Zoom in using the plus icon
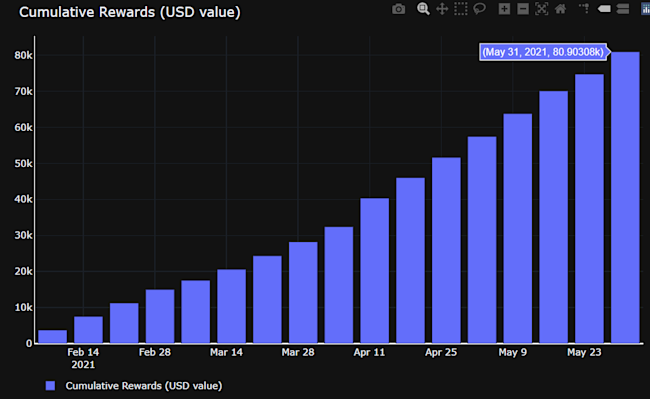Image resolution: width=650 pixels, height=399 pixels. pos(504,9)
